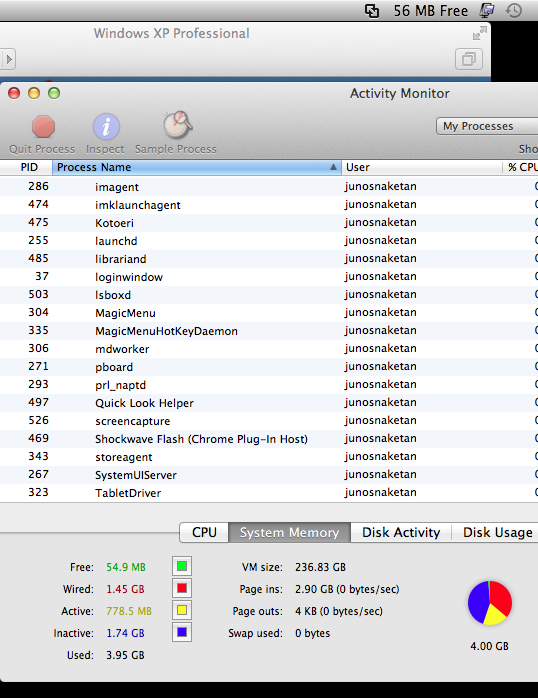This screenshot has height=698, width=538.
Task: Sort by the % CPU column header
Action: click(x=521, y=167)
